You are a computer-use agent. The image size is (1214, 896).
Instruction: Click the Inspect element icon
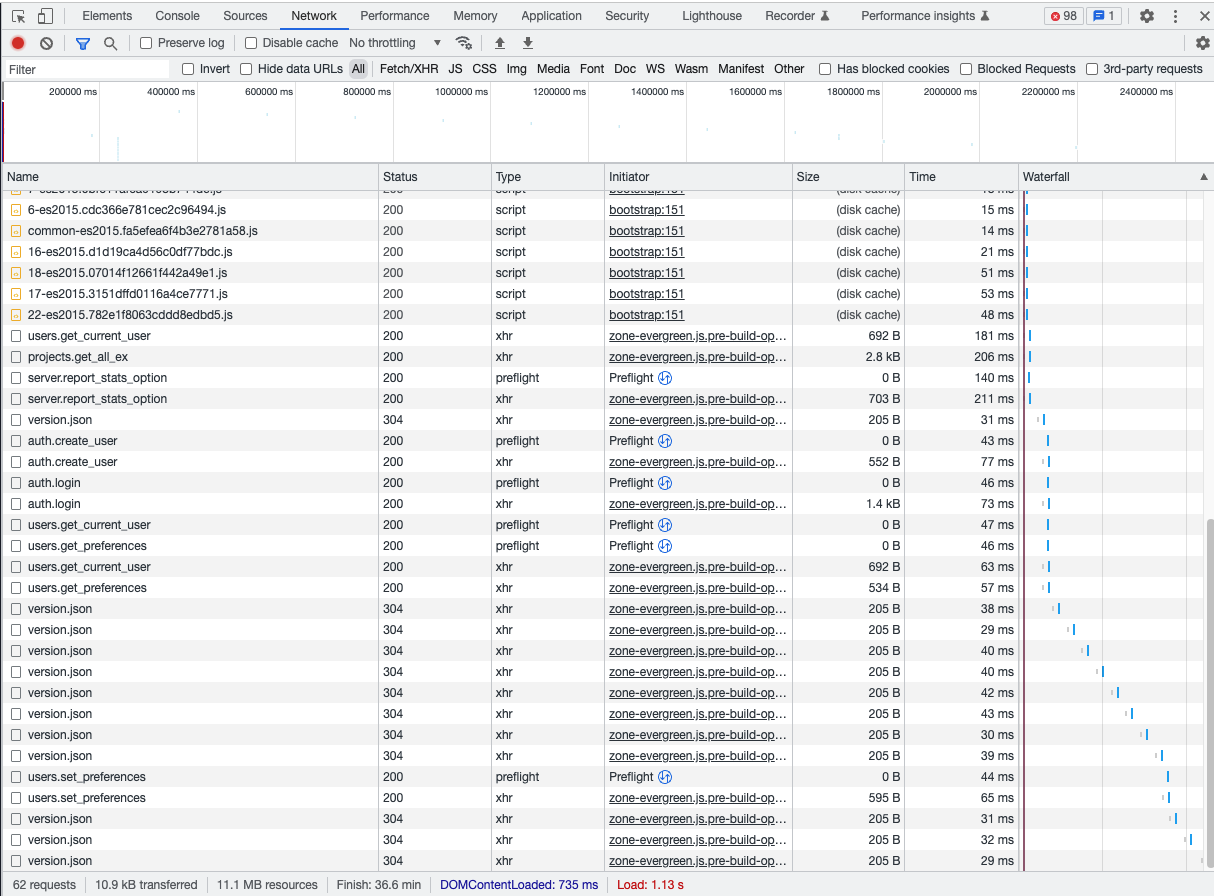[16, 16]
